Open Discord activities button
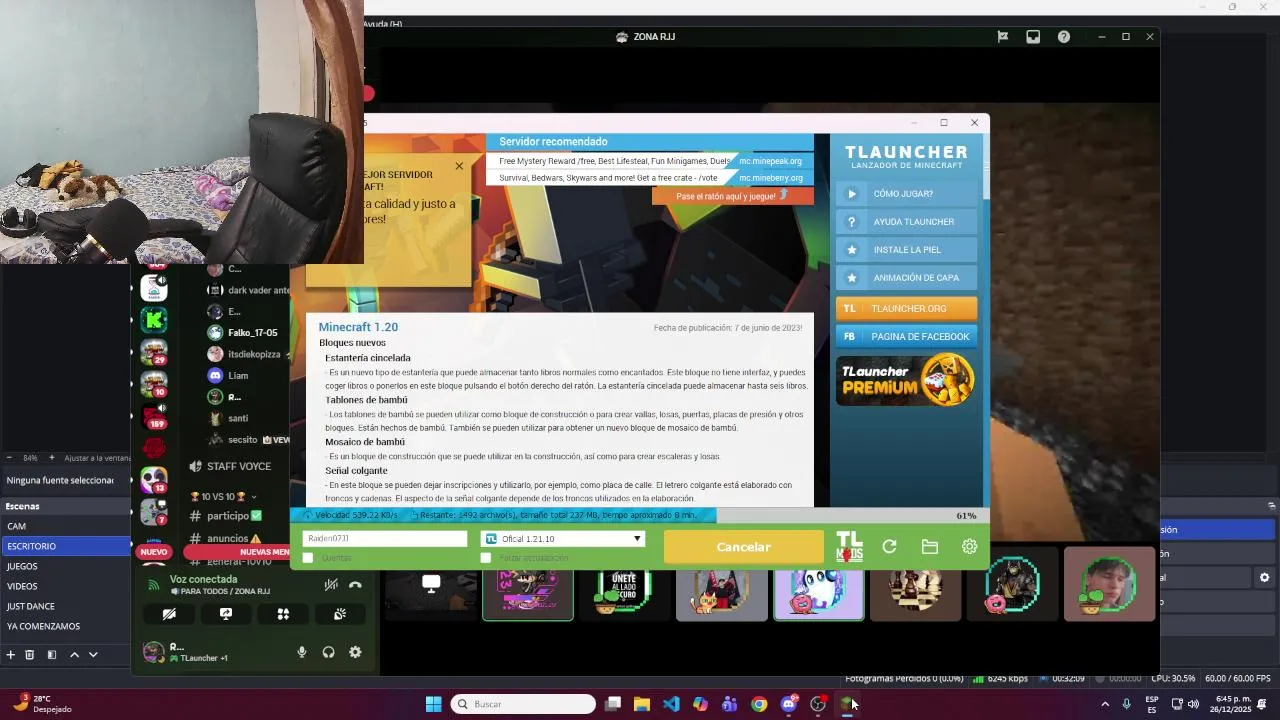The image size is (1280, 720). pos(283,614)
